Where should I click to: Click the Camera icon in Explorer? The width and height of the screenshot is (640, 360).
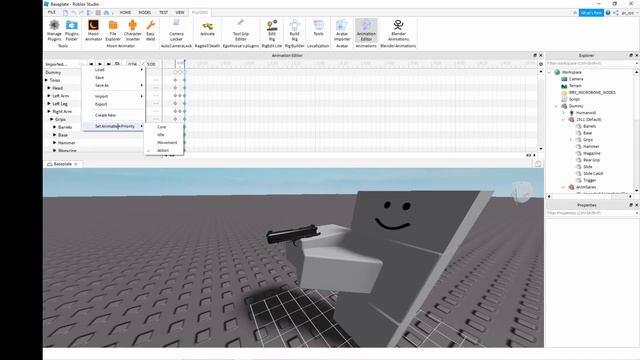(564, 79)
